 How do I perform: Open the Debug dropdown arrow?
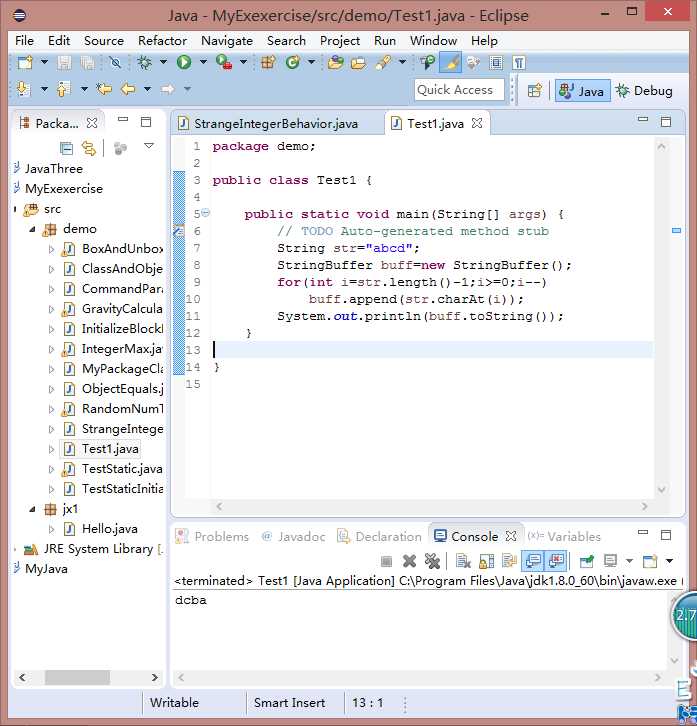(x=163, y=62)
